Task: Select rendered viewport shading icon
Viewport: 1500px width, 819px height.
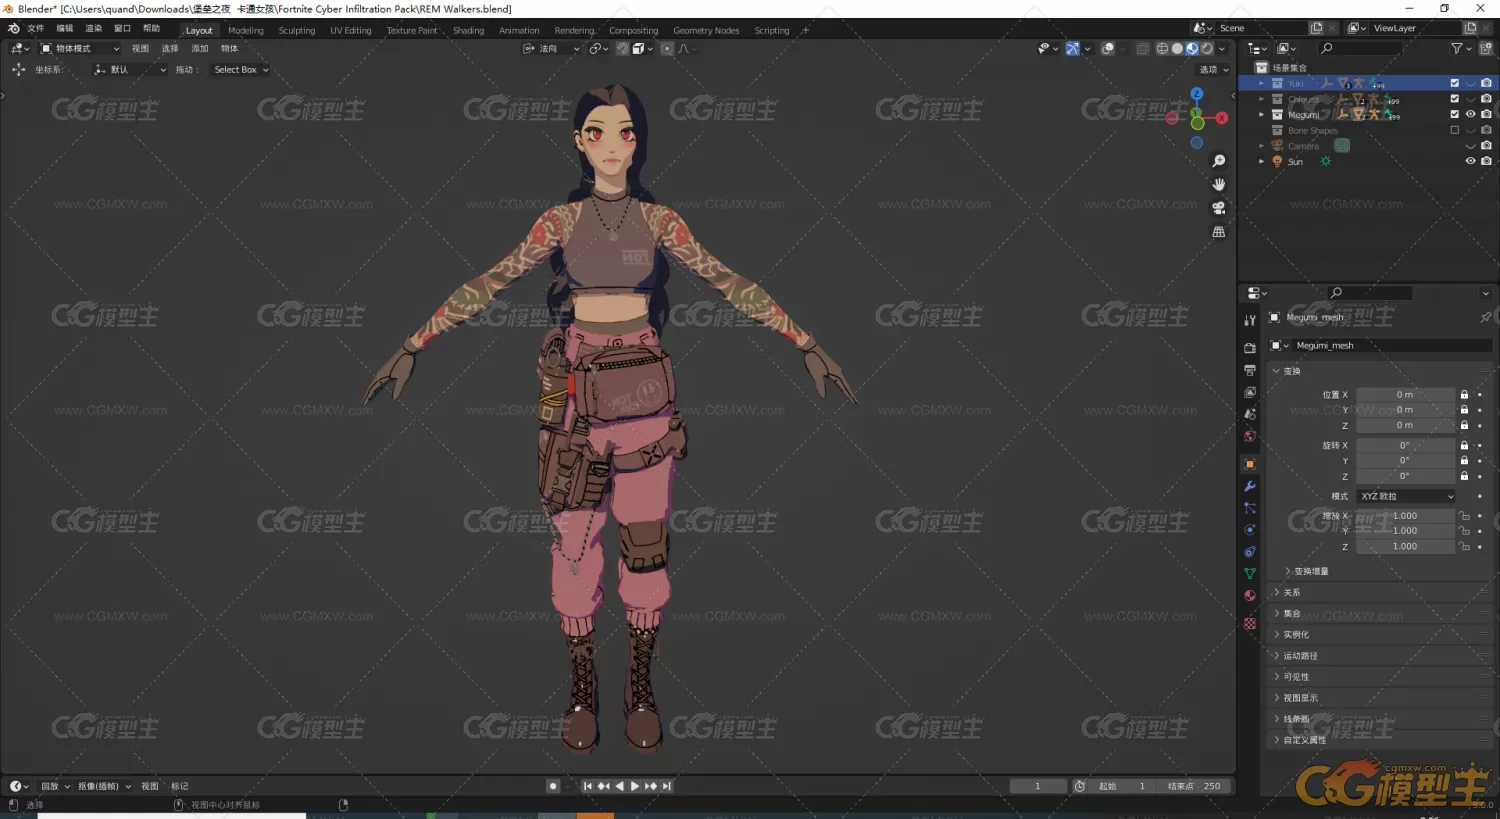Action: pyautogui.click(x=1207, y=48)
